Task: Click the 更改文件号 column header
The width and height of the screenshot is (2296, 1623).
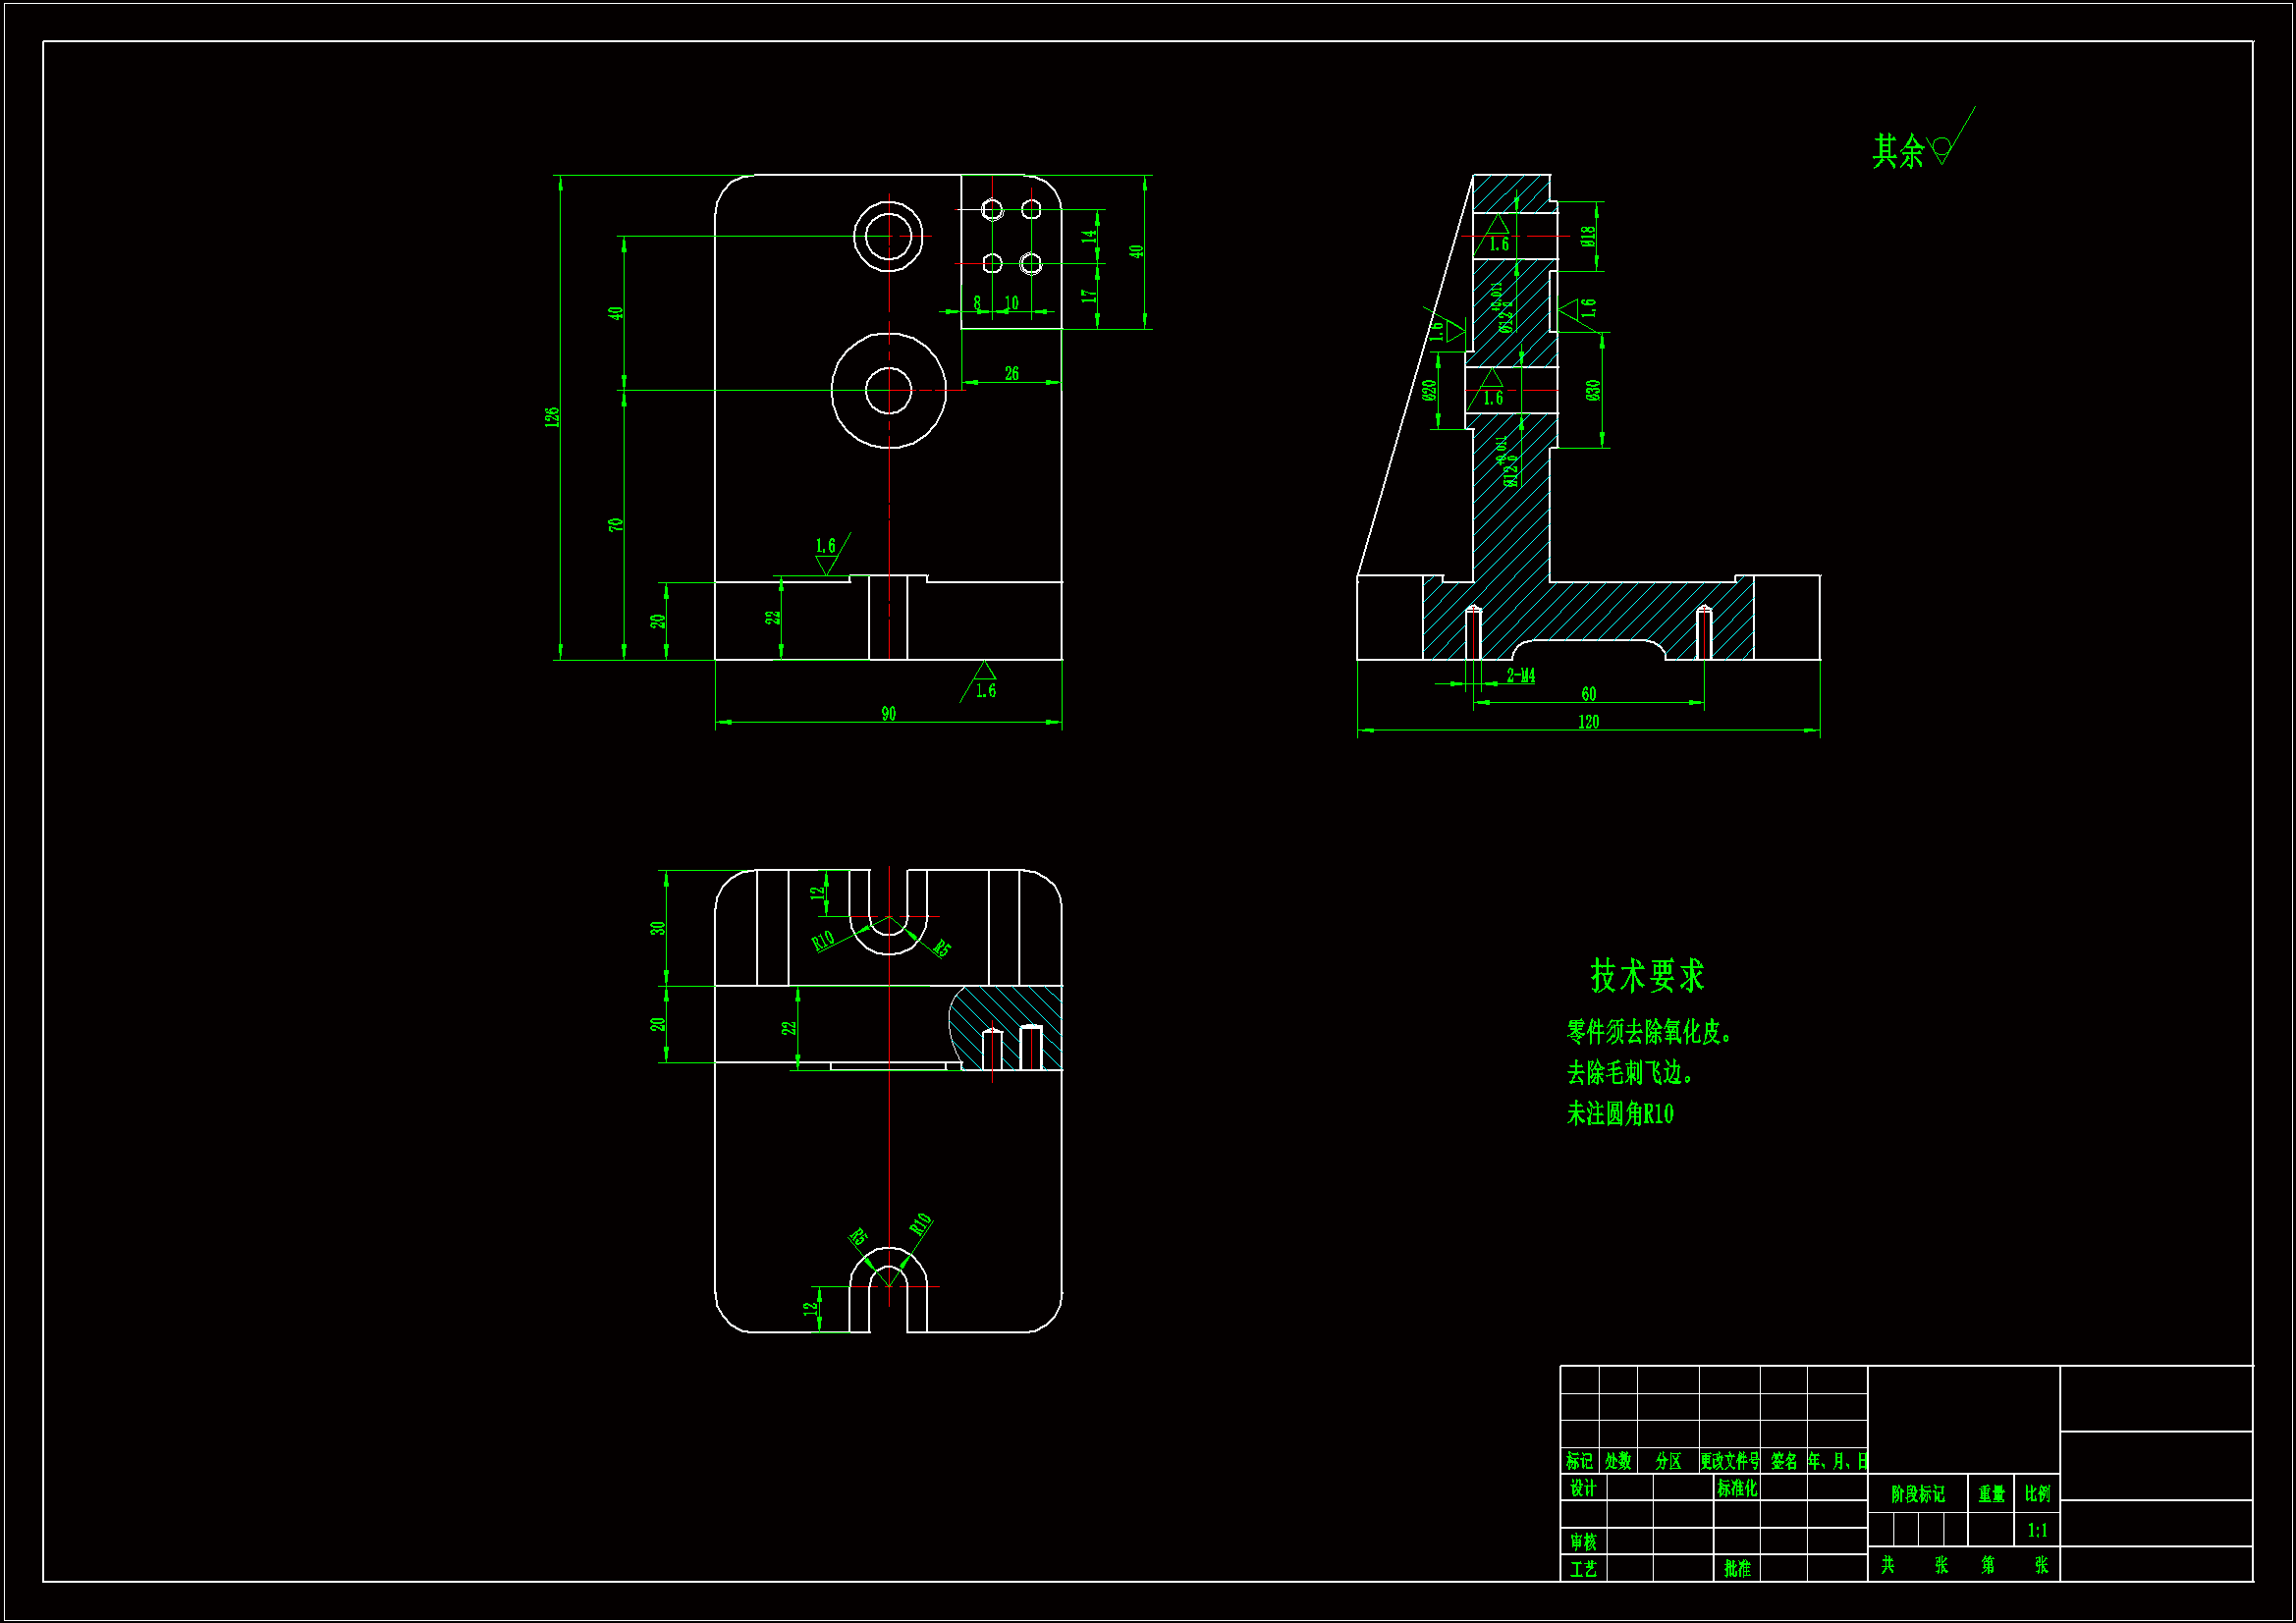Action: (x=1729, y=1461)
